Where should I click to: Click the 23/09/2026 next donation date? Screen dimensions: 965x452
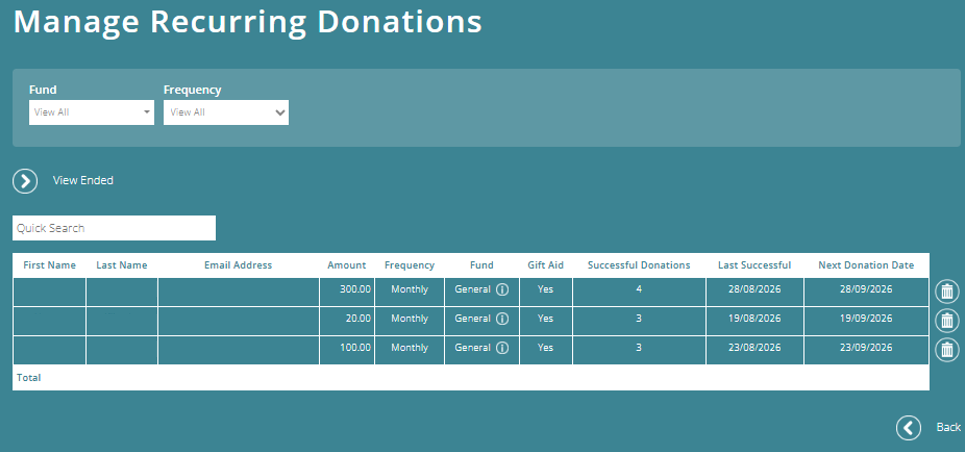(x=866, y=347)
